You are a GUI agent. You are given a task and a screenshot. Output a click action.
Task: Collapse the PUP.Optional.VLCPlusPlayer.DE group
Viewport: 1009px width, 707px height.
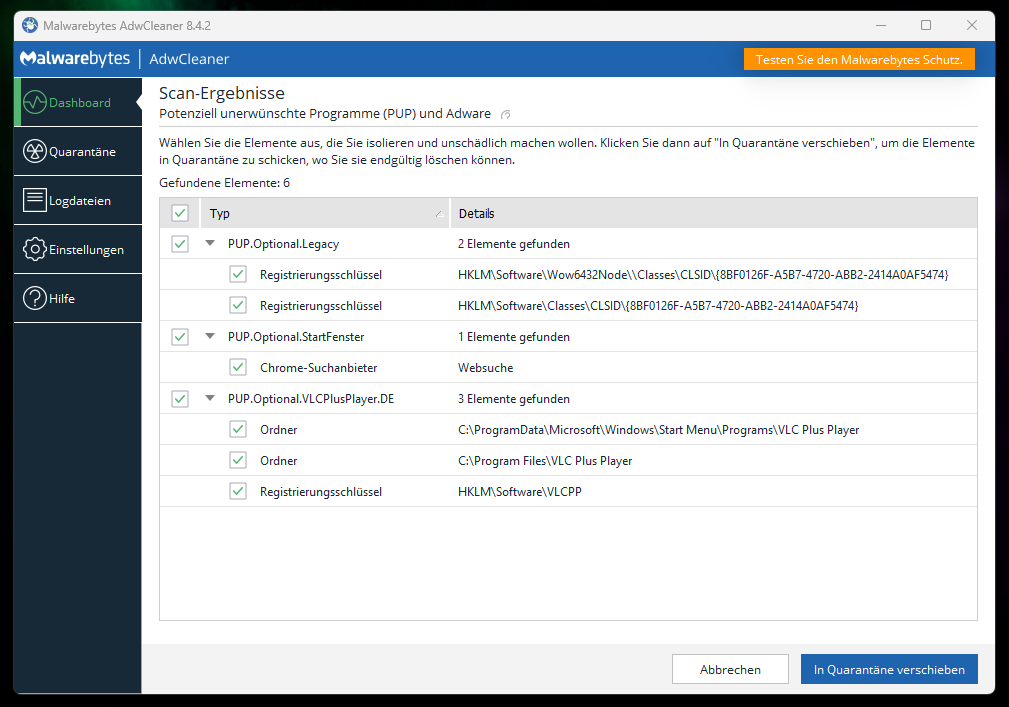coord(210,398)
